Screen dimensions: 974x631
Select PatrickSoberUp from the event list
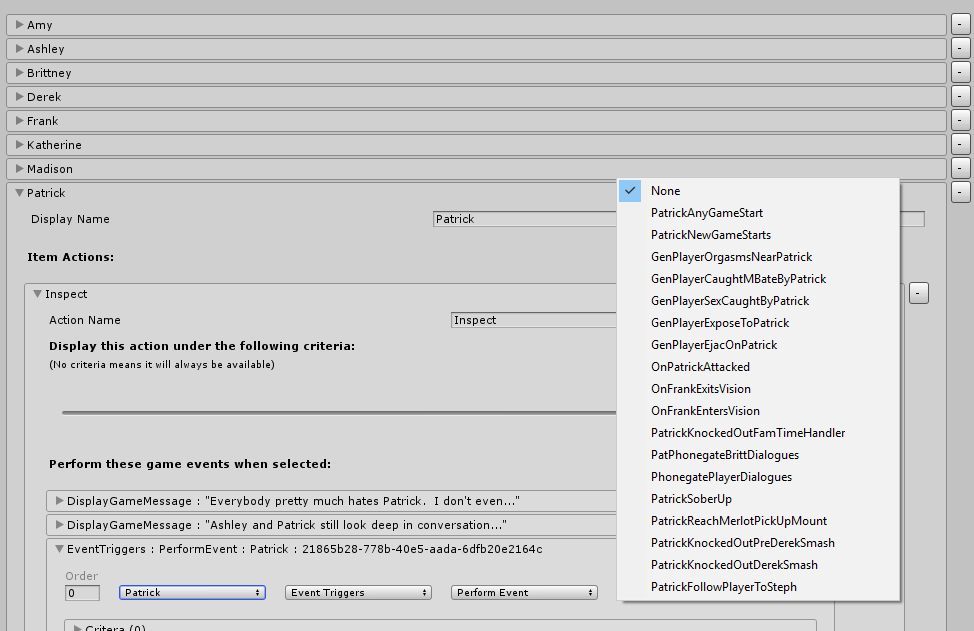pyautogui.click(x=691, y=499)
